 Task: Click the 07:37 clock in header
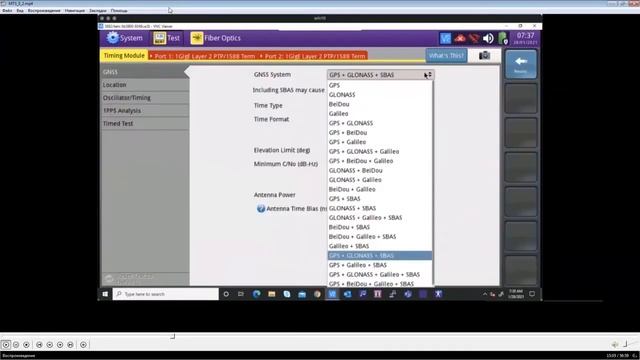[x=525, y=36]
